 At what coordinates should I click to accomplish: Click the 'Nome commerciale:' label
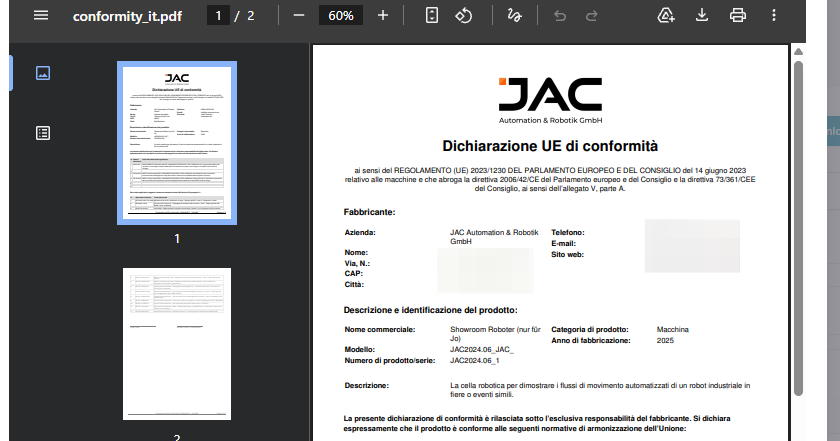380,330
